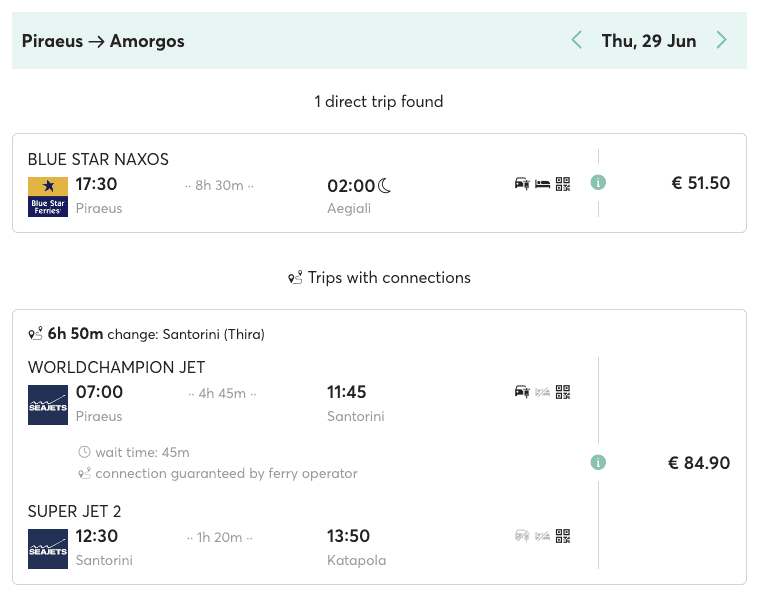The image size is (762, 597).
Task: Click vehicle icon on WorldChampion Jet
Action: click(521, 392)
